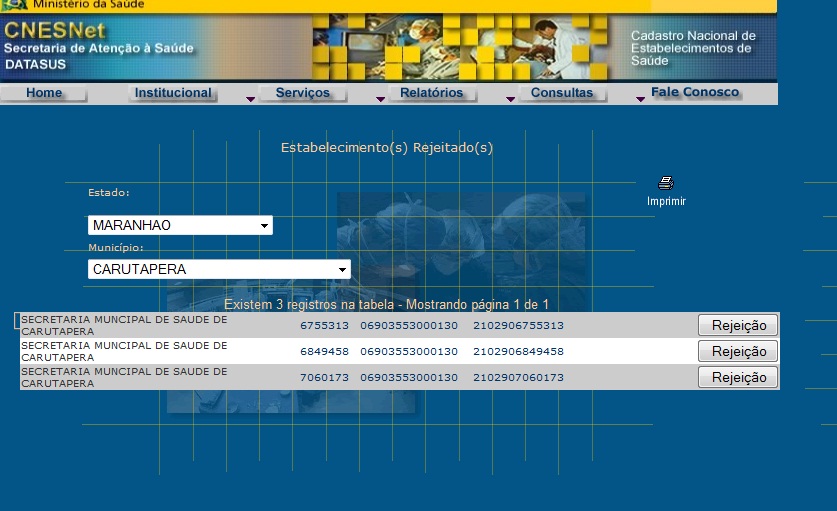Click the arrow between Relatórios and Consultas

[x=510, y=99]
